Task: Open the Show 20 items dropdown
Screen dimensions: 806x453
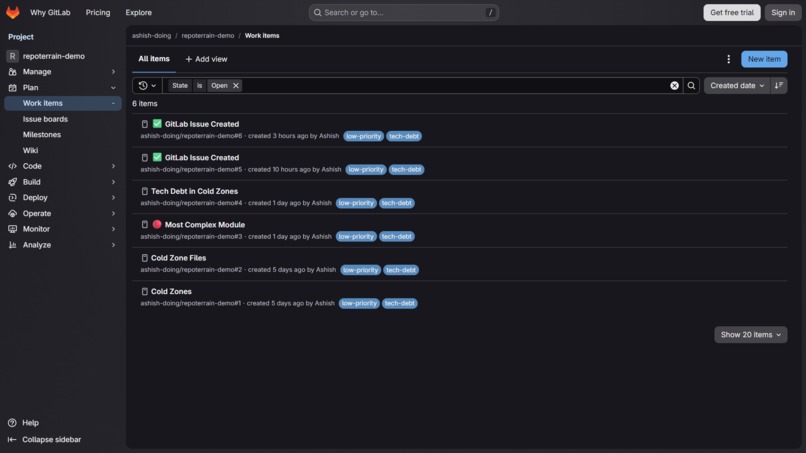Action: 750,335
